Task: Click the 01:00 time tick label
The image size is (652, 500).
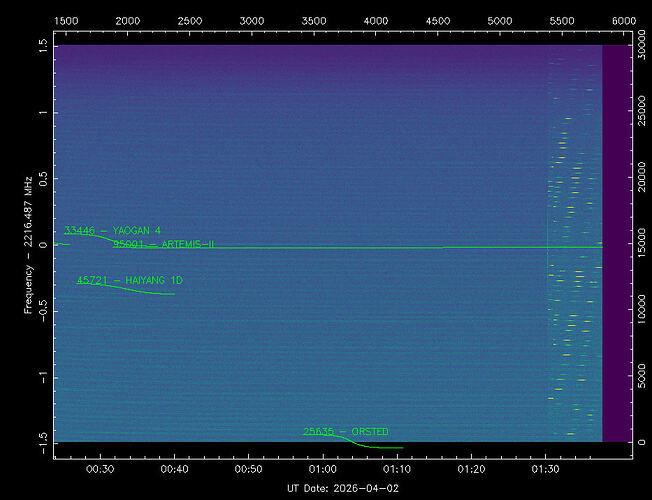Action: click(x=323, y=468)
